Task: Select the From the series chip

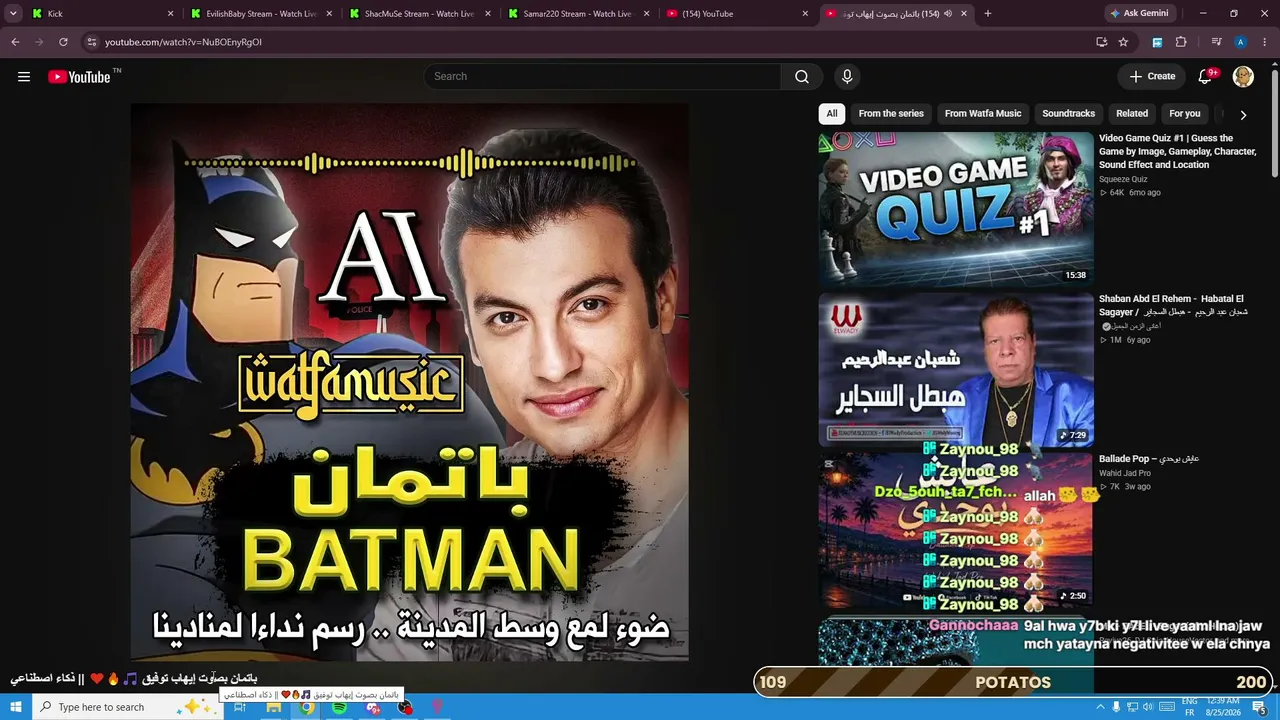Action: pyautogui.click(x=891, y=114)
